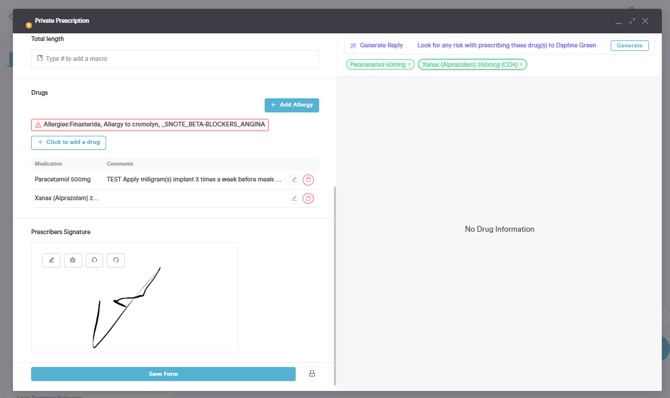Add an allergy with Add Allergy
This screenshot has height=398, width=670.
click(292, 105)
